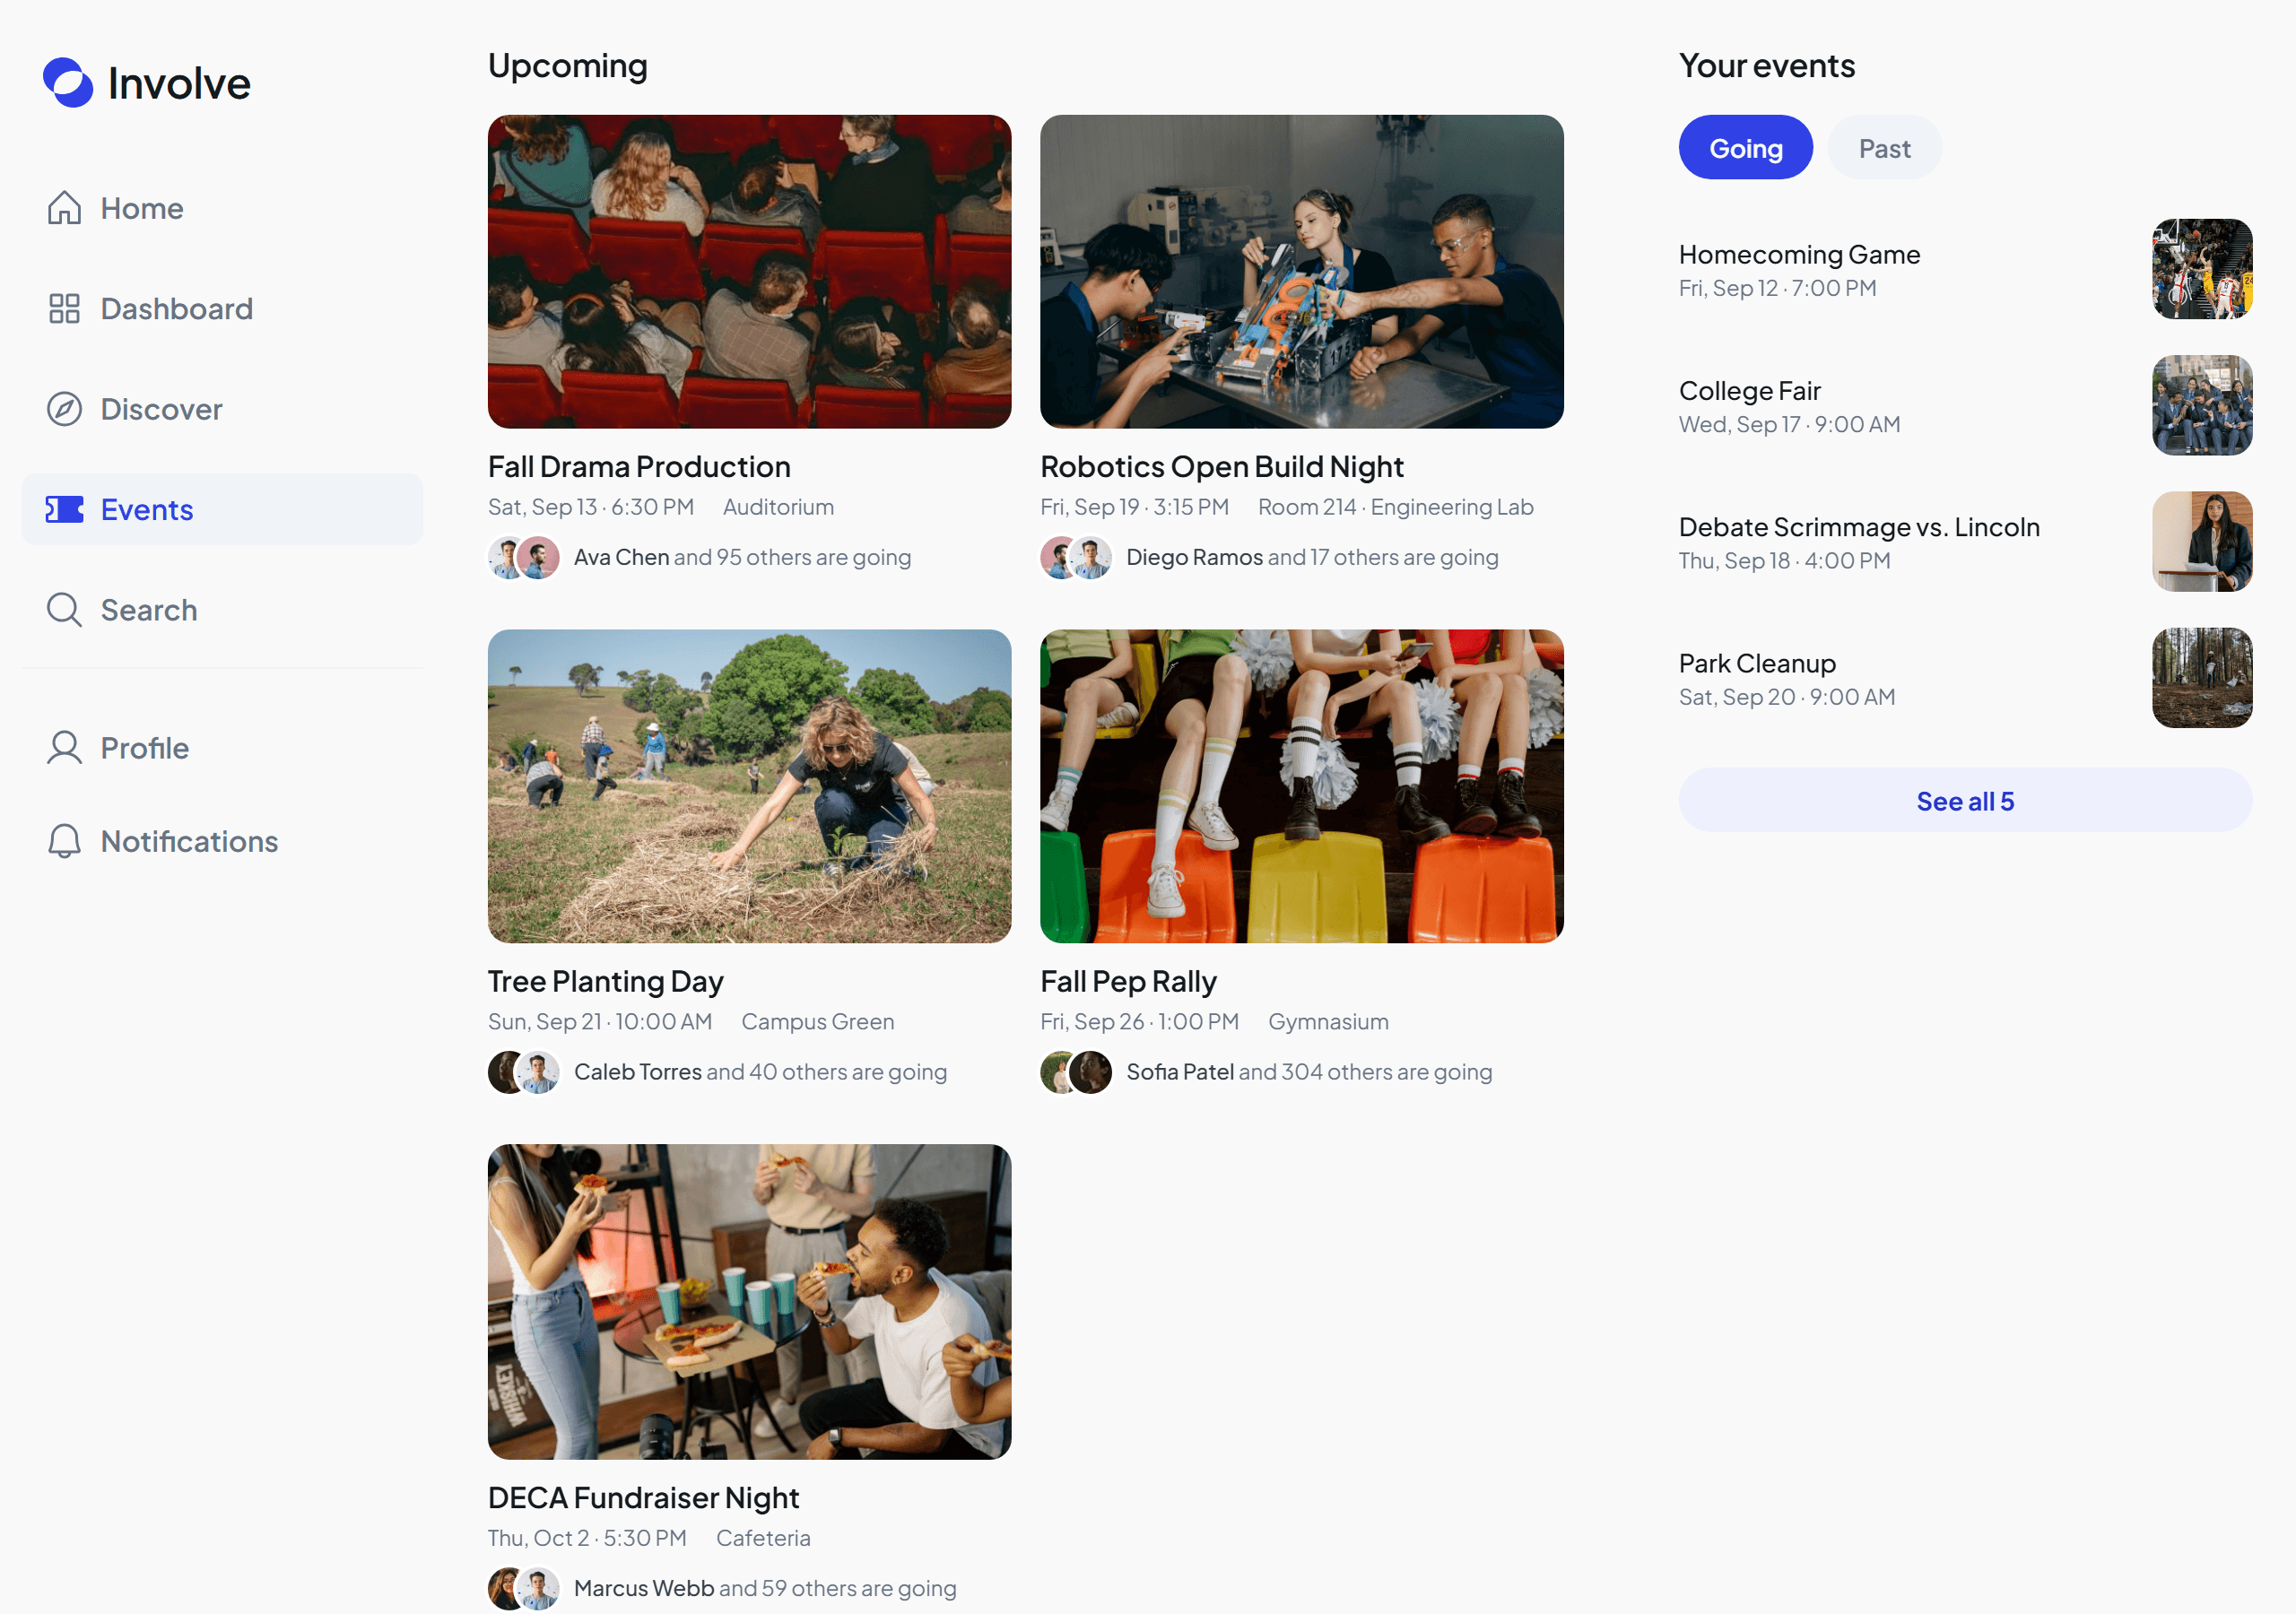Open the Tree Planting Day title
2296x1614 pixels.
click(606, 982)
